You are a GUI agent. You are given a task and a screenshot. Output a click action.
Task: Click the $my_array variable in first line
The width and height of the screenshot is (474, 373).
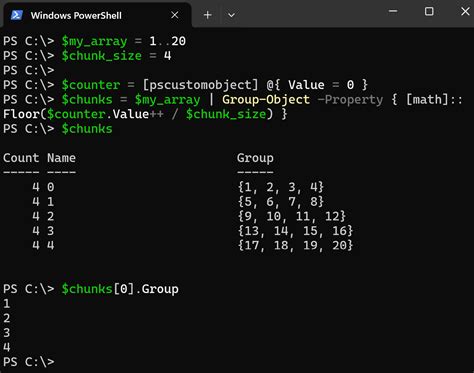(94, 41)
